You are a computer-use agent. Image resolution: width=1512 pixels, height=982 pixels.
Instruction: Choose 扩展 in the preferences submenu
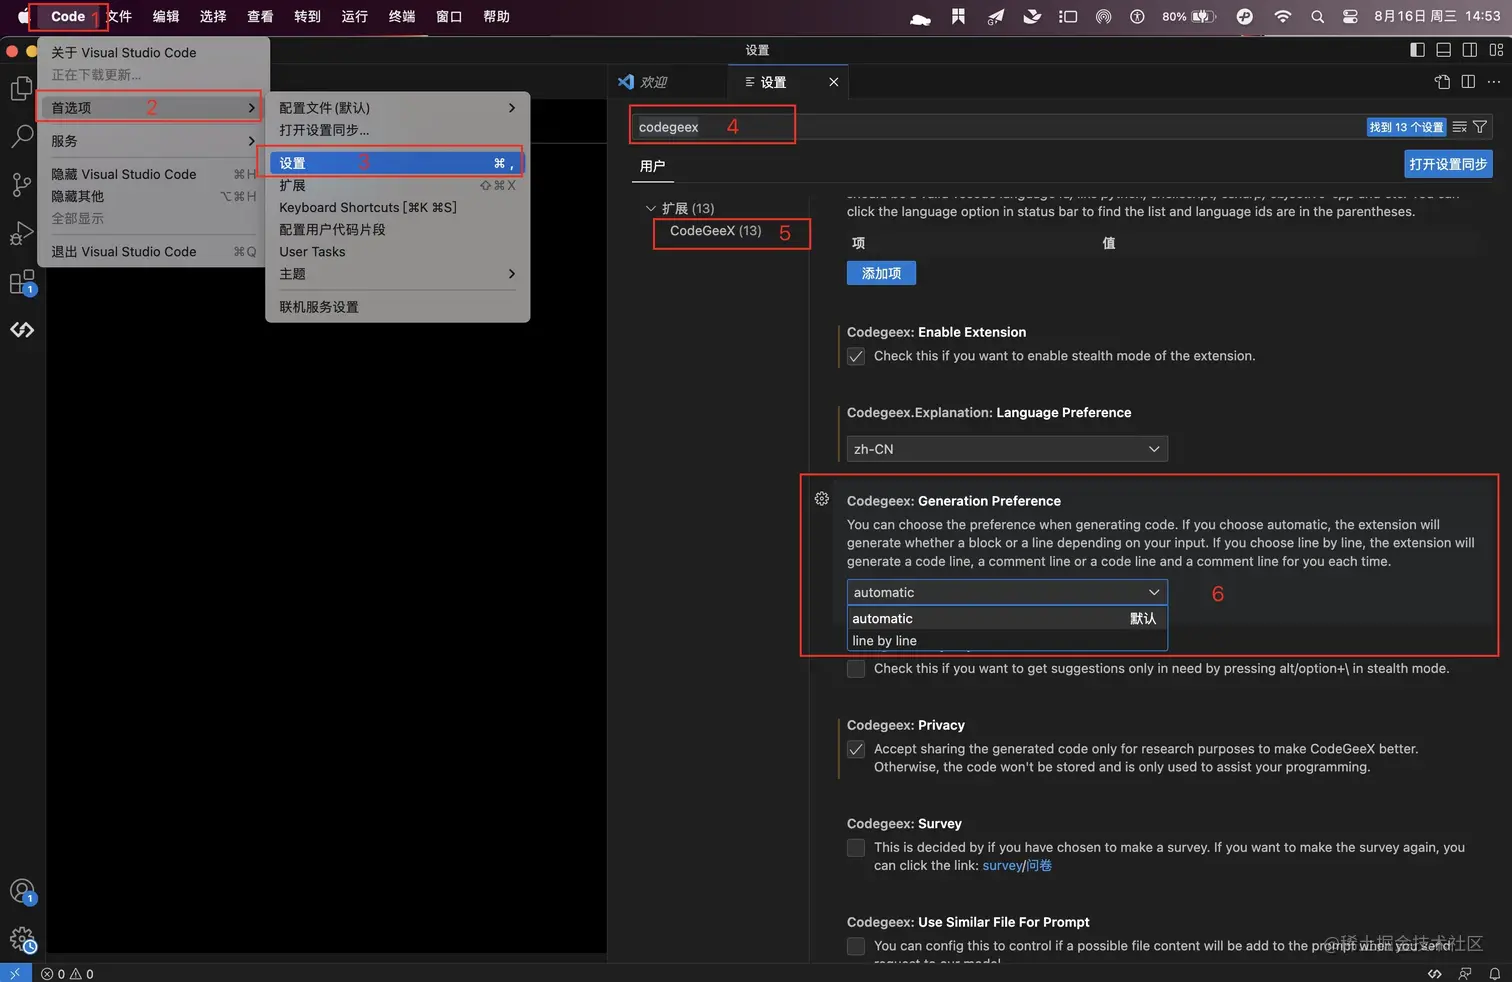[x=397, y=185]
